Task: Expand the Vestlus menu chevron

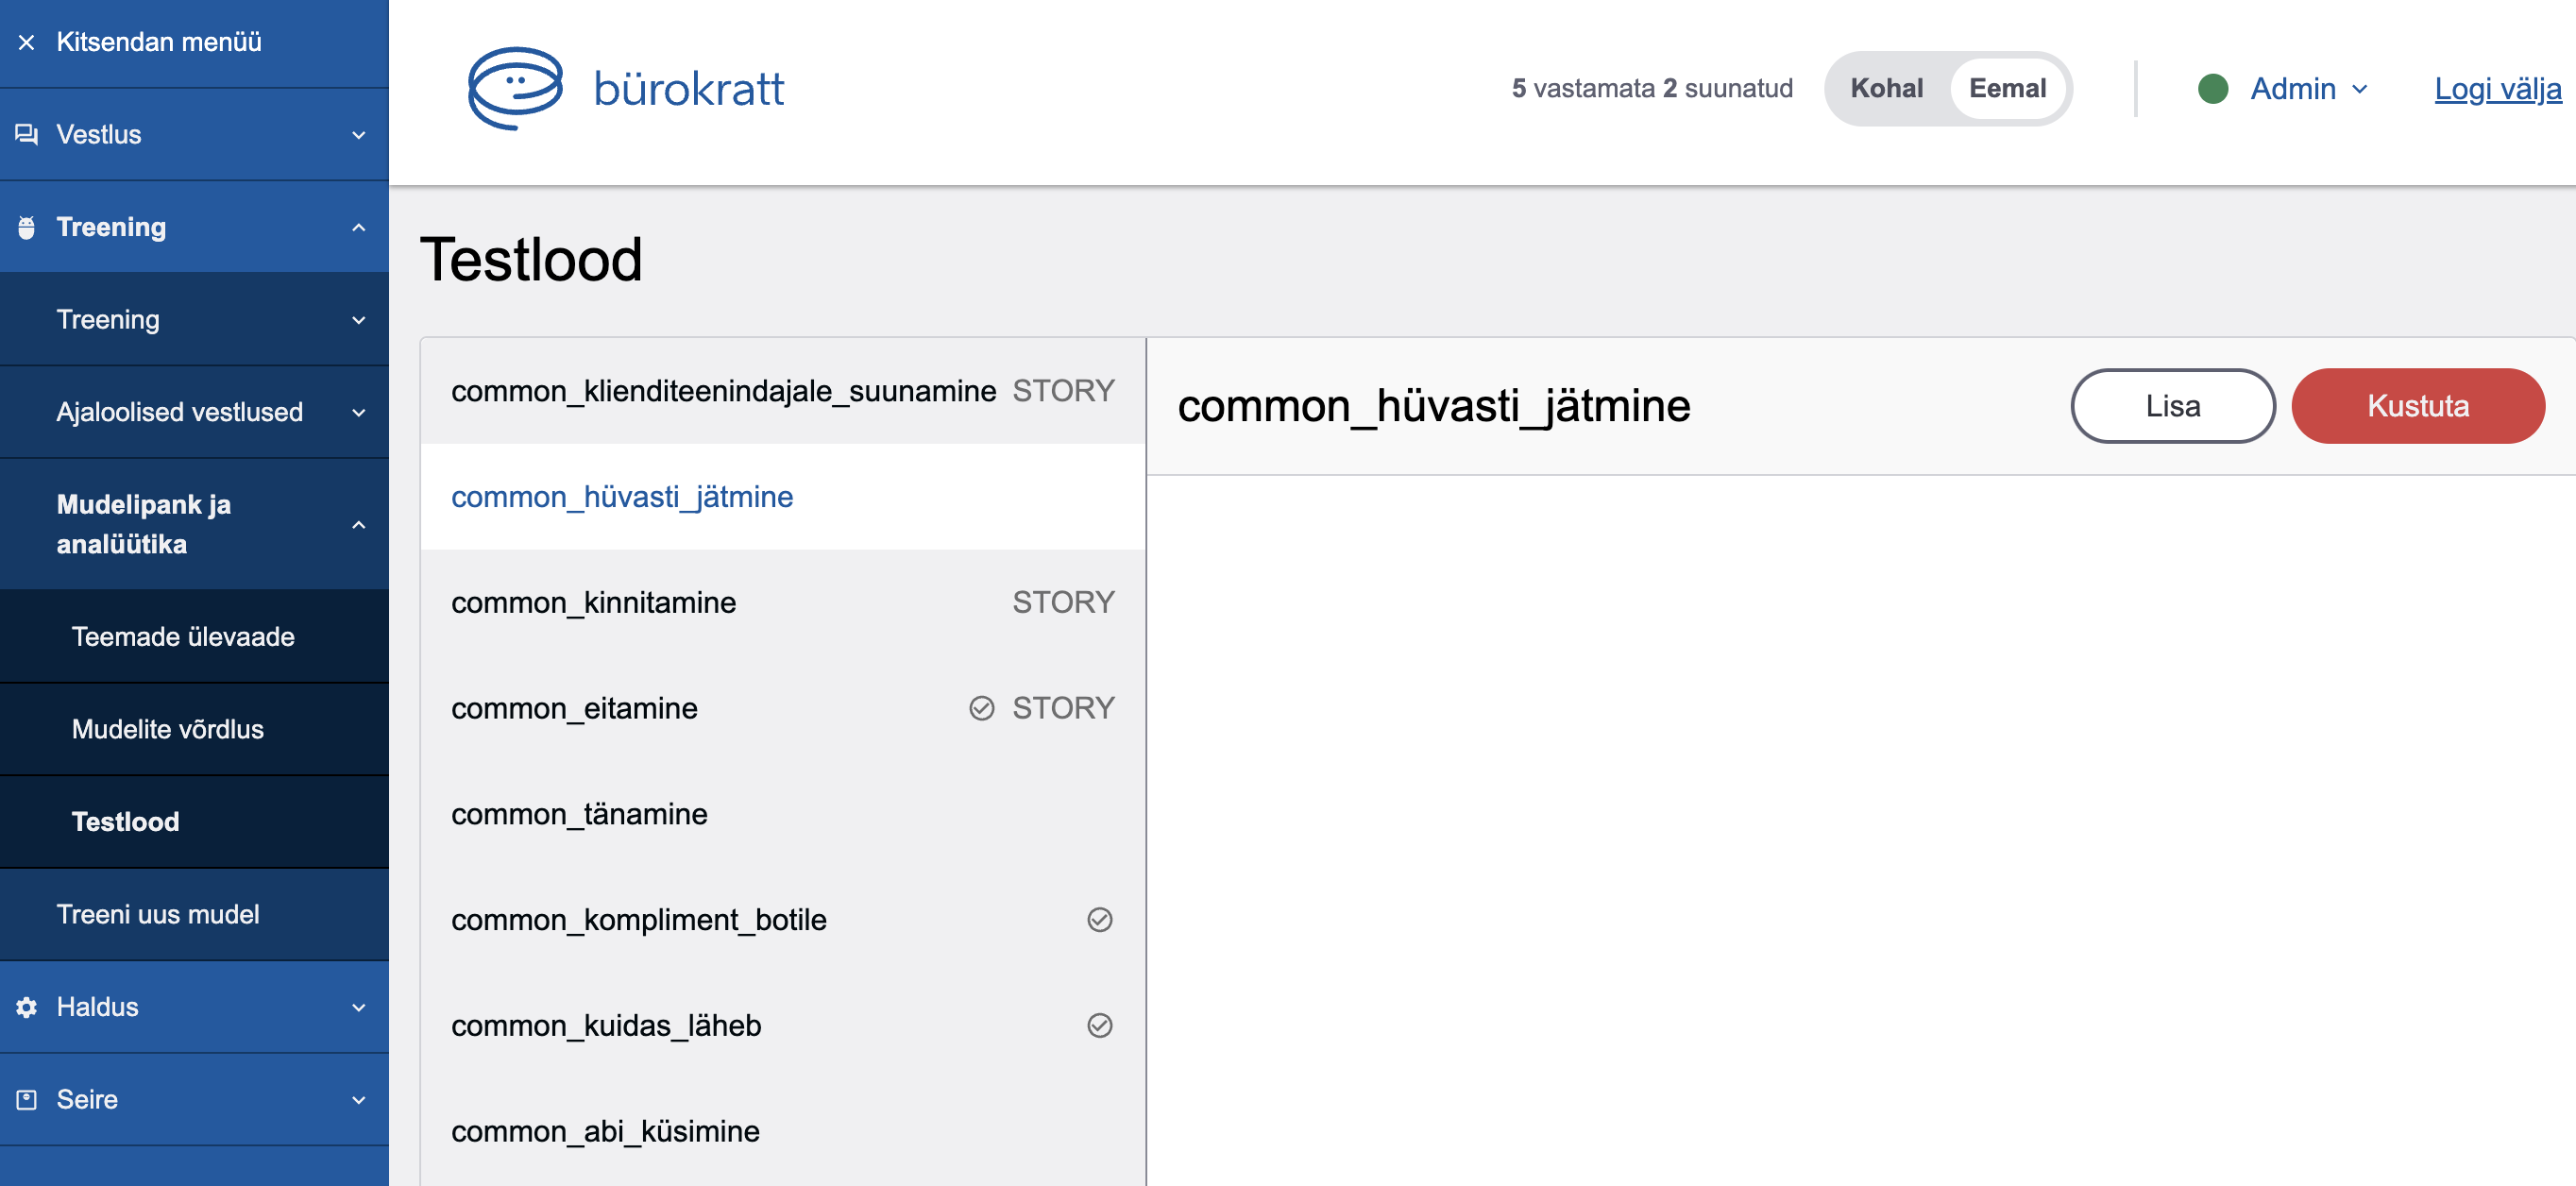Action: click(x=359, y=135)
